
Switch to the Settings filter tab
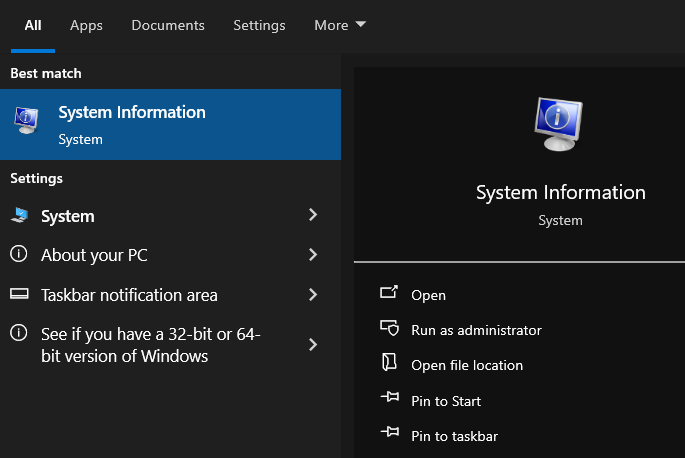point(259,25)
